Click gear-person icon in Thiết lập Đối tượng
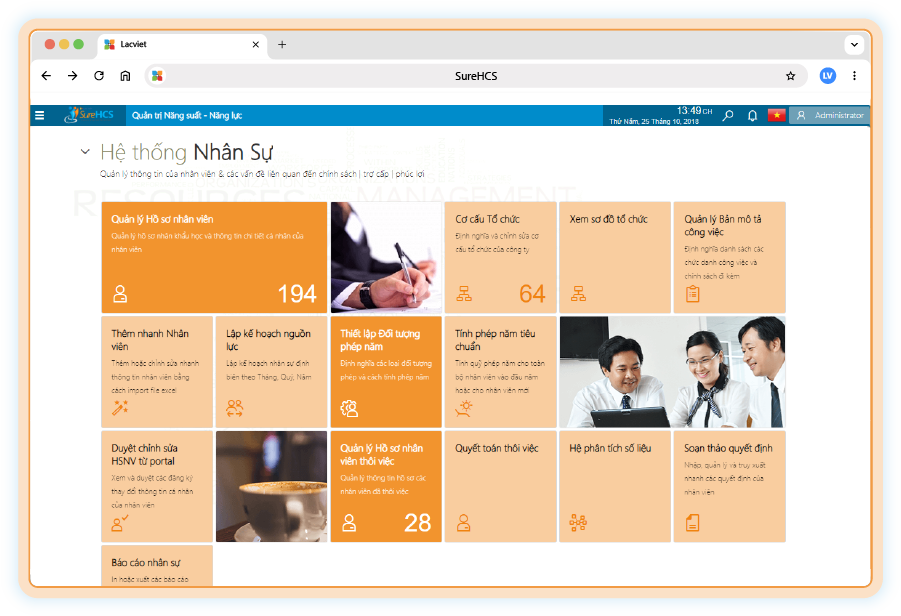 (349, 408)
